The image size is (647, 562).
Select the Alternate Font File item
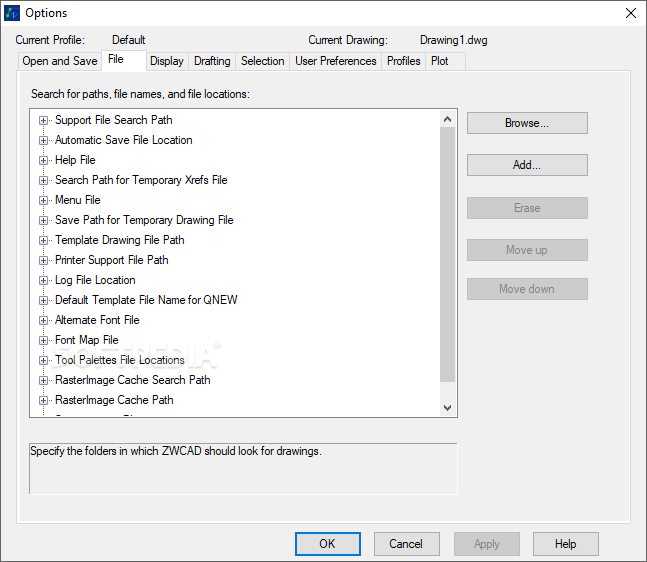97,320
